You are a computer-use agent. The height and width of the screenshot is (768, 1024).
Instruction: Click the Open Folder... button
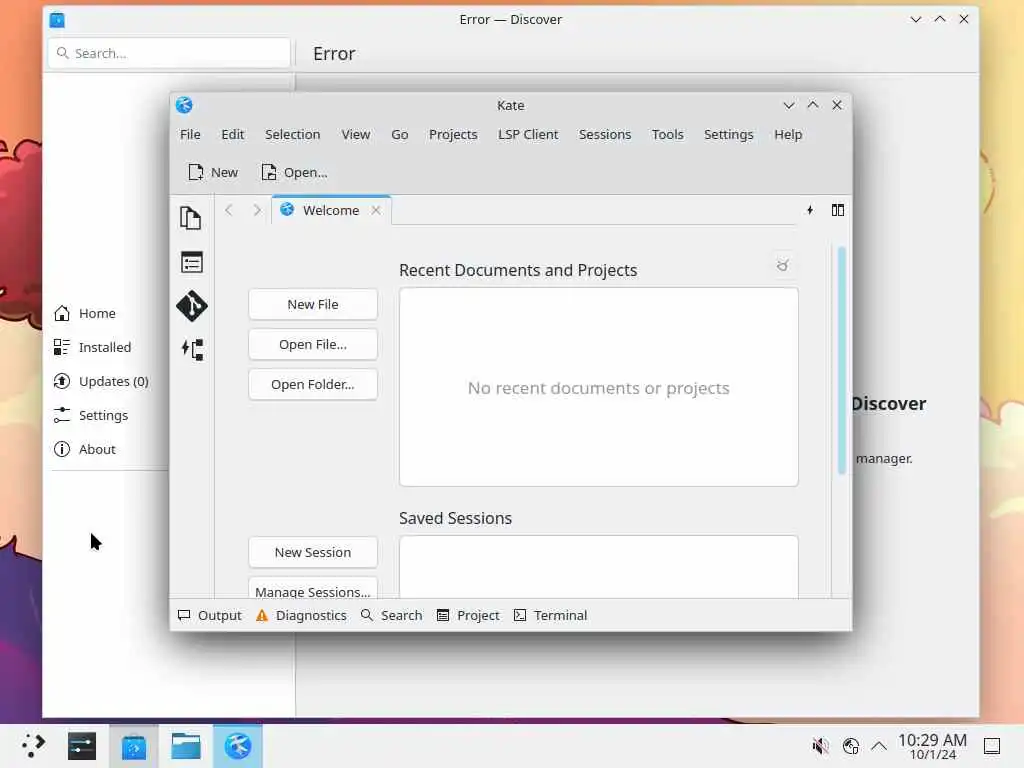coord(313,385)
